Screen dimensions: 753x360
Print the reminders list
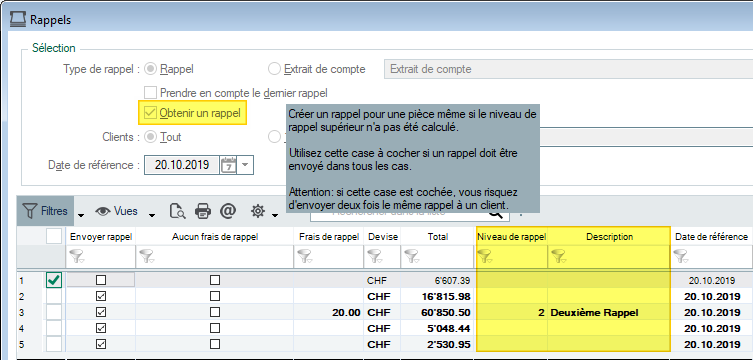pyautogui.click(x=203, y=211)
